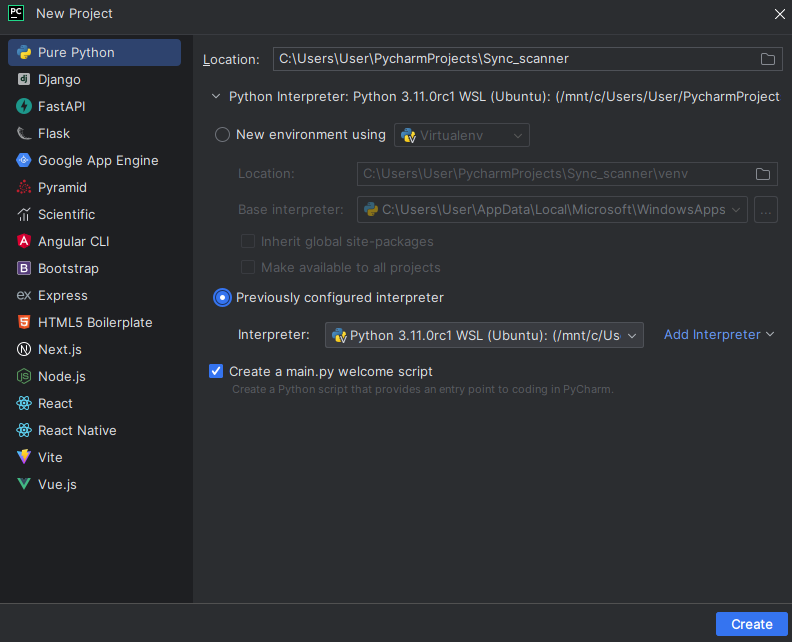This screenshot has height=642, width=792.
Task: Click the Express ex icon
Action: (24, 295)
